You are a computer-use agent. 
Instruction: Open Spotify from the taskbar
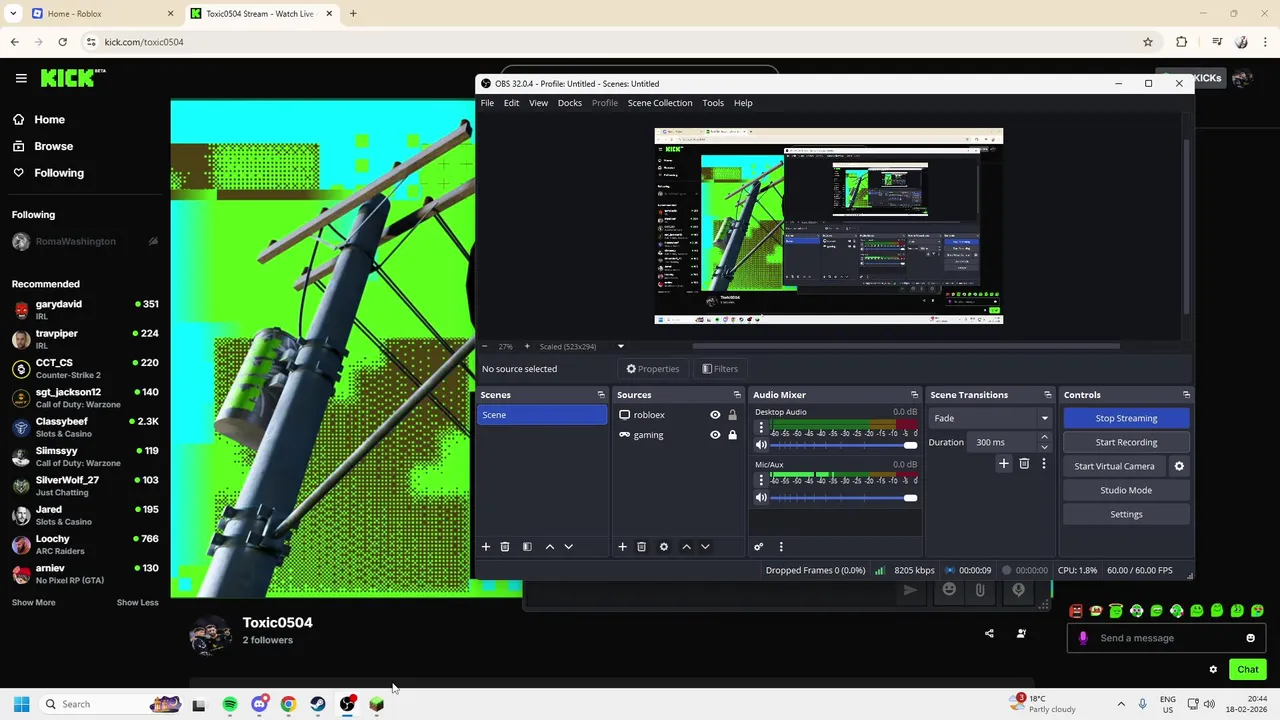pos(230,704)
